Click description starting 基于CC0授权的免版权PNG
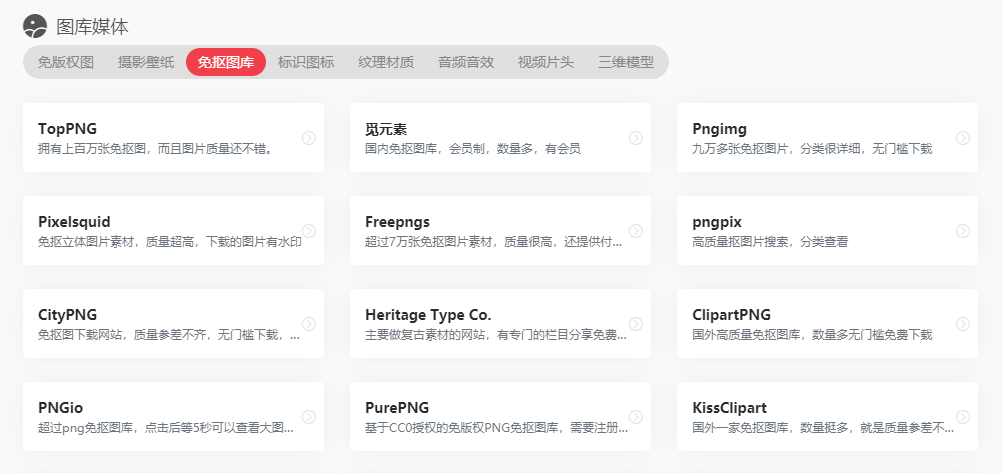The image size is (1003, 473). (496, 428)
